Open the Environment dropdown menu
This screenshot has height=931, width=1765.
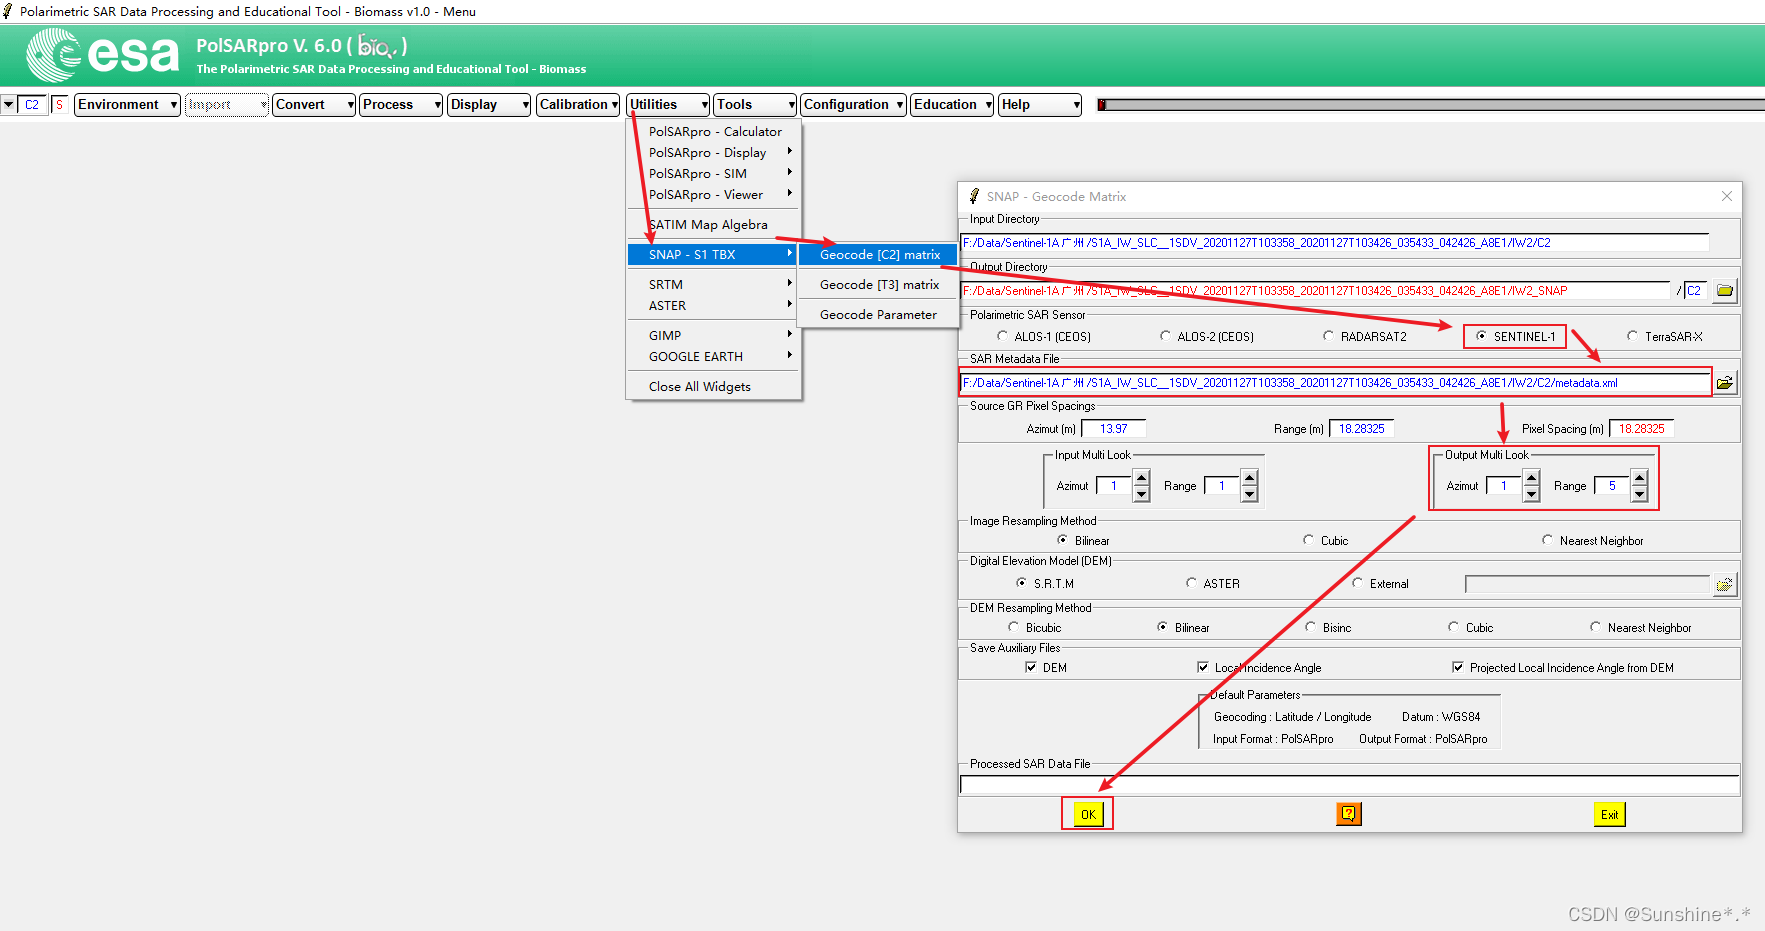(x=127, y=105)
